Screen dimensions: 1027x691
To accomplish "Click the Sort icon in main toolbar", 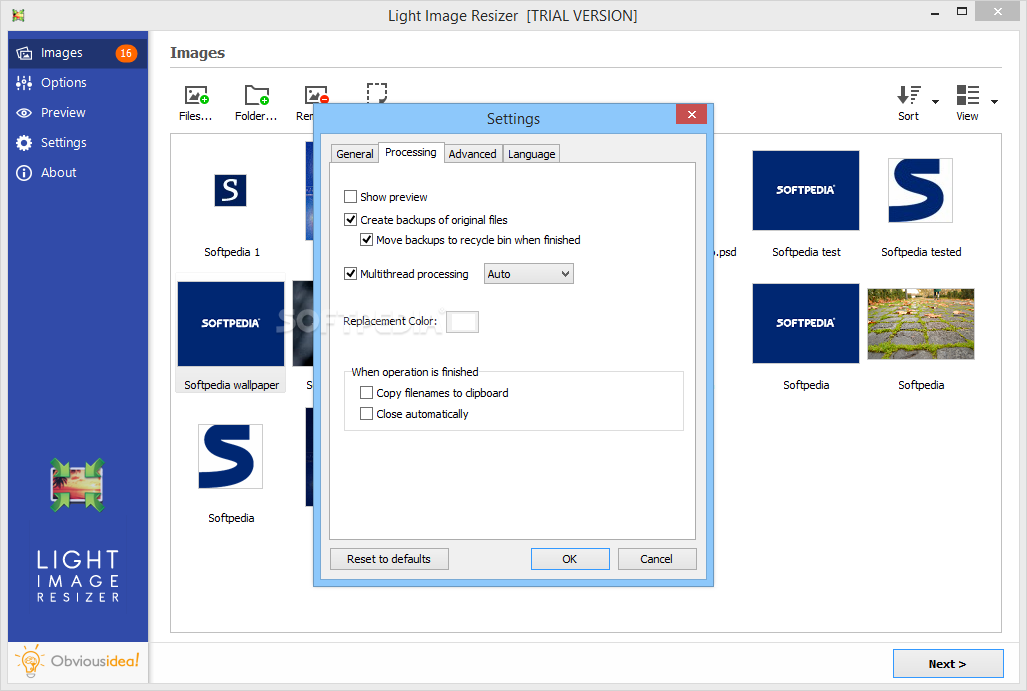I will (908, 95).
